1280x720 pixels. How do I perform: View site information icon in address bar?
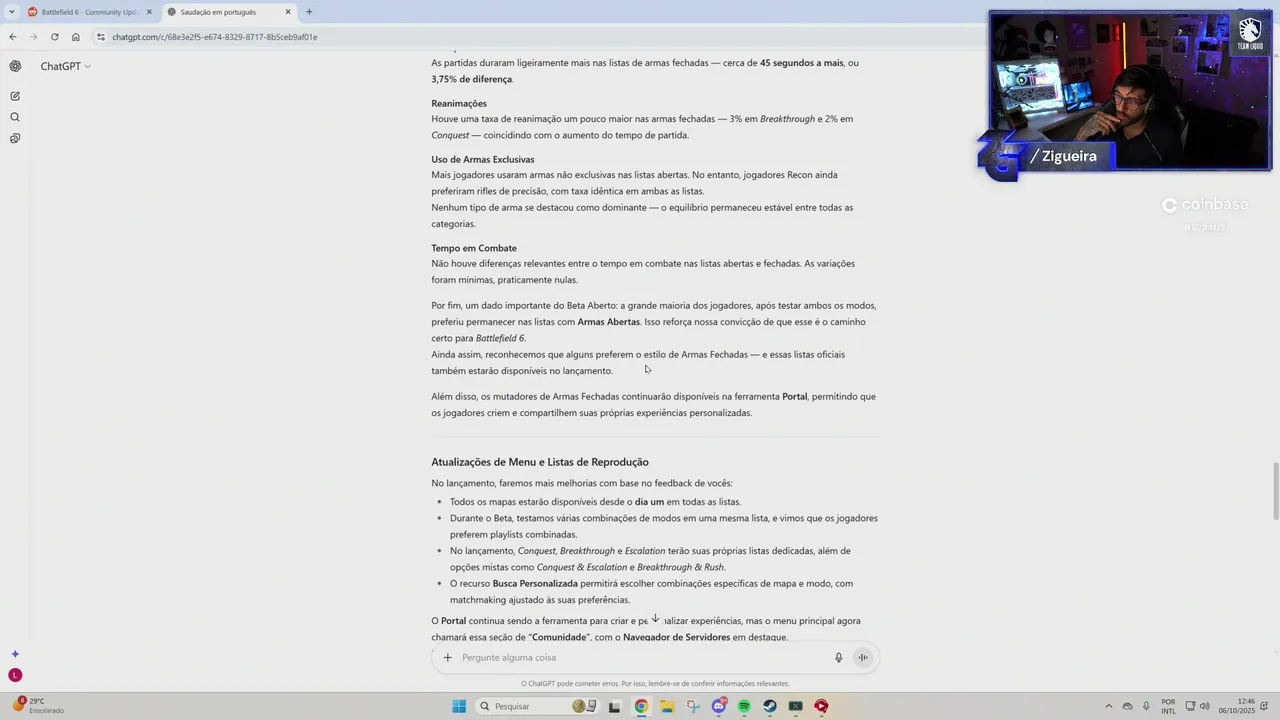click(x=101, y=37)
